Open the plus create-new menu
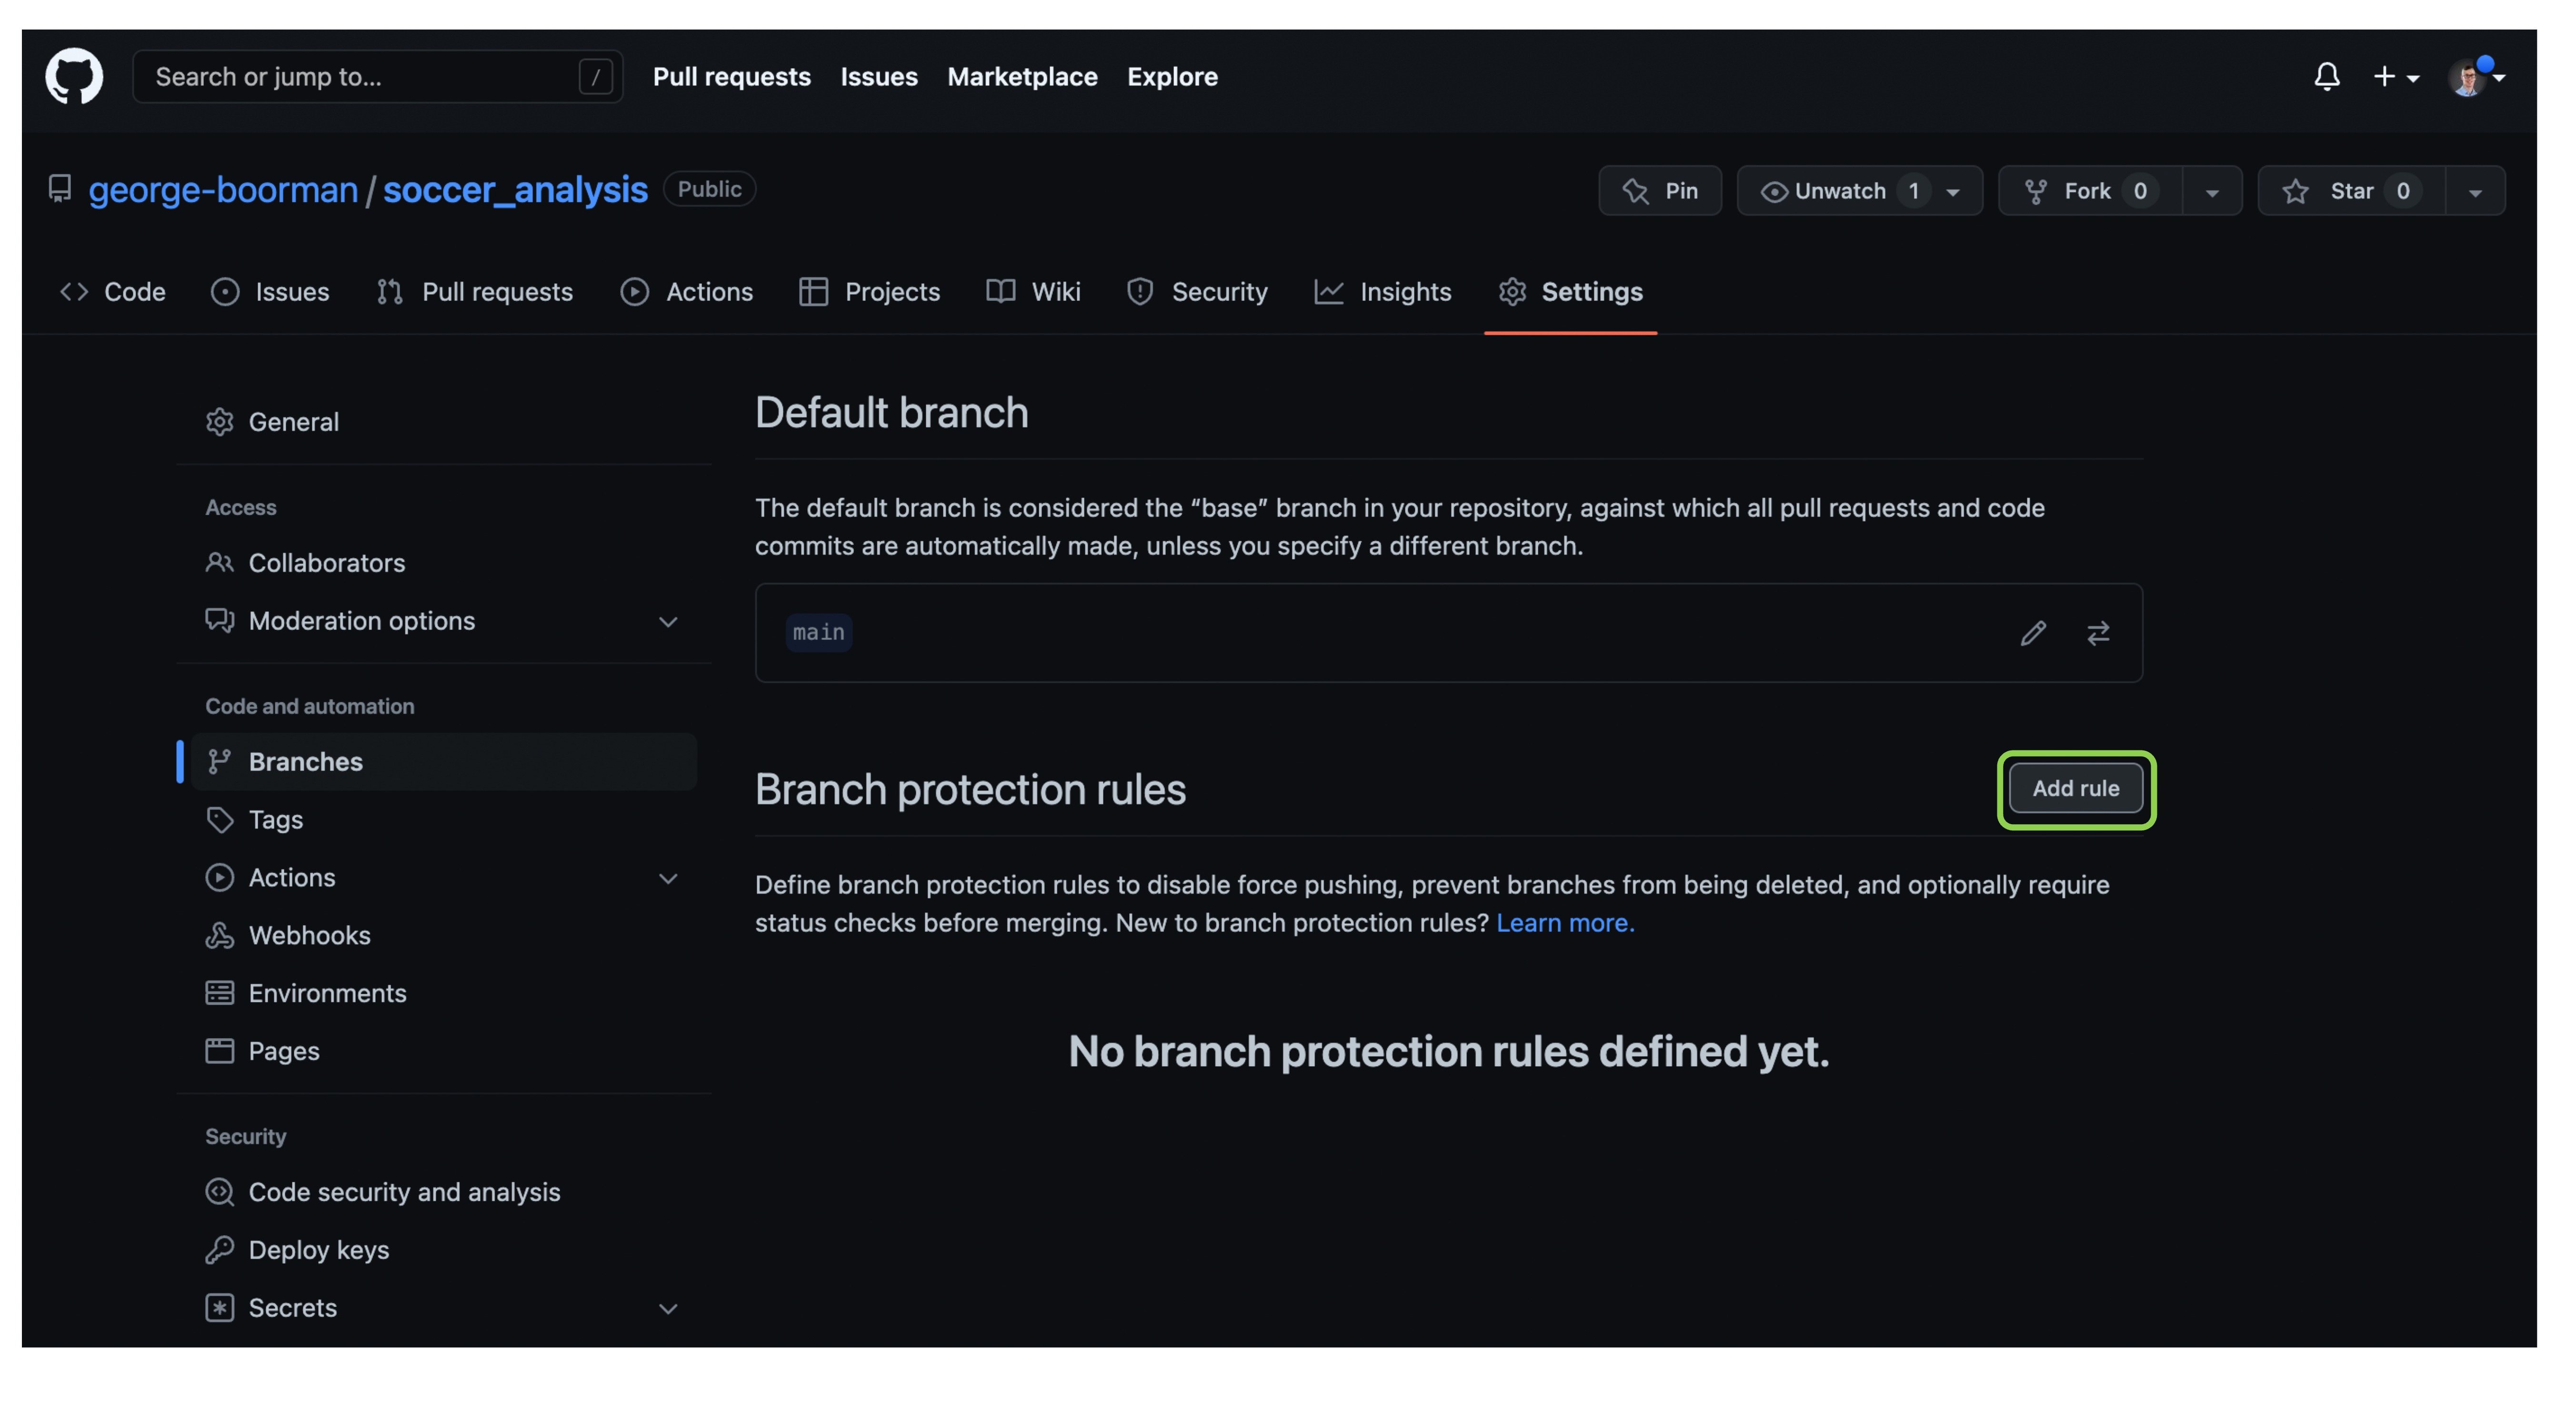 click(2396, 77)
